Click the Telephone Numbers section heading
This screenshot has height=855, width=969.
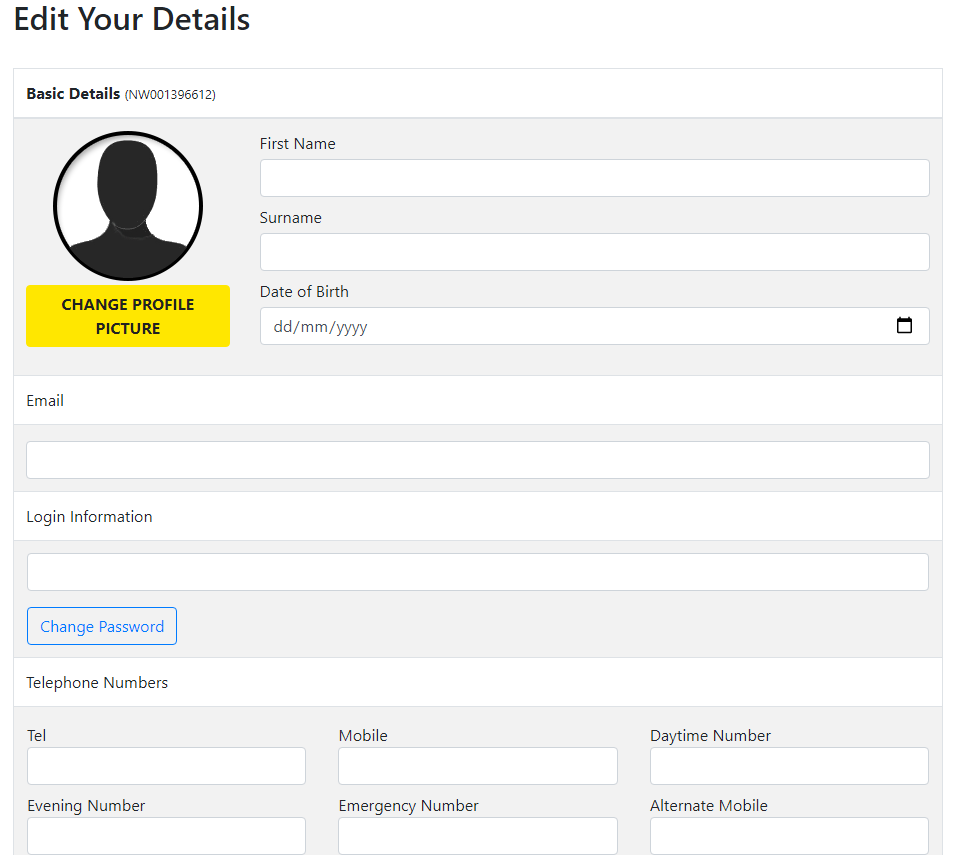pos(97,683)
